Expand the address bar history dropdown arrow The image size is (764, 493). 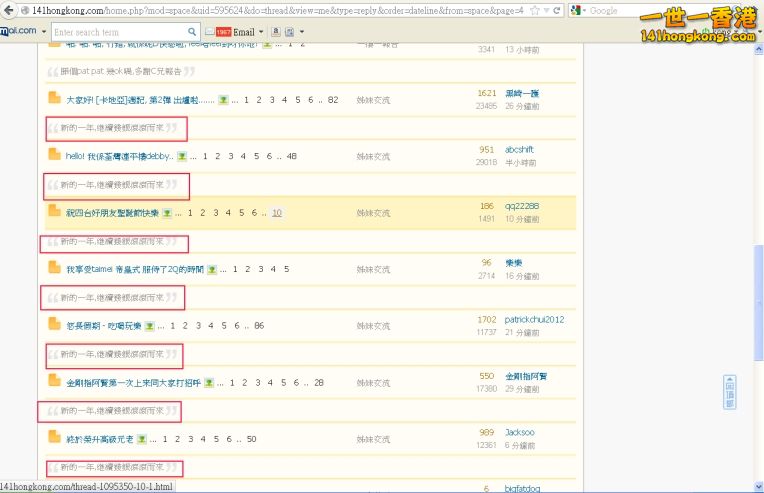pyautogui.click(x=546, y=11)
